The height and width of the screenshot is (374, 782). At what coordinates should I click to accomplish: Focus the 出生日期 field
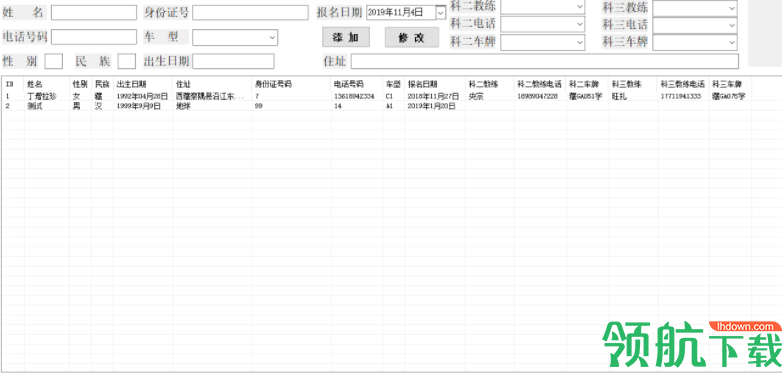click(x=233, y=61)
